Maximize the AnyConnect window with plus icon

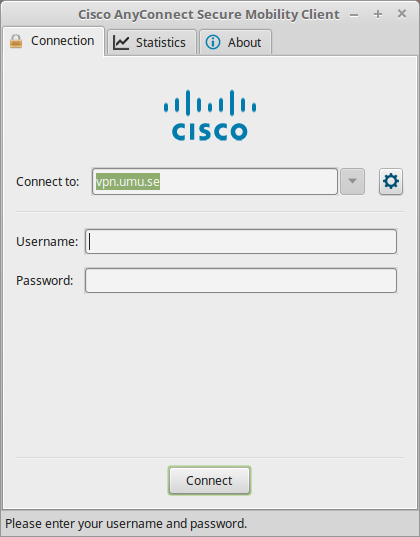click(x=378, y=14)
